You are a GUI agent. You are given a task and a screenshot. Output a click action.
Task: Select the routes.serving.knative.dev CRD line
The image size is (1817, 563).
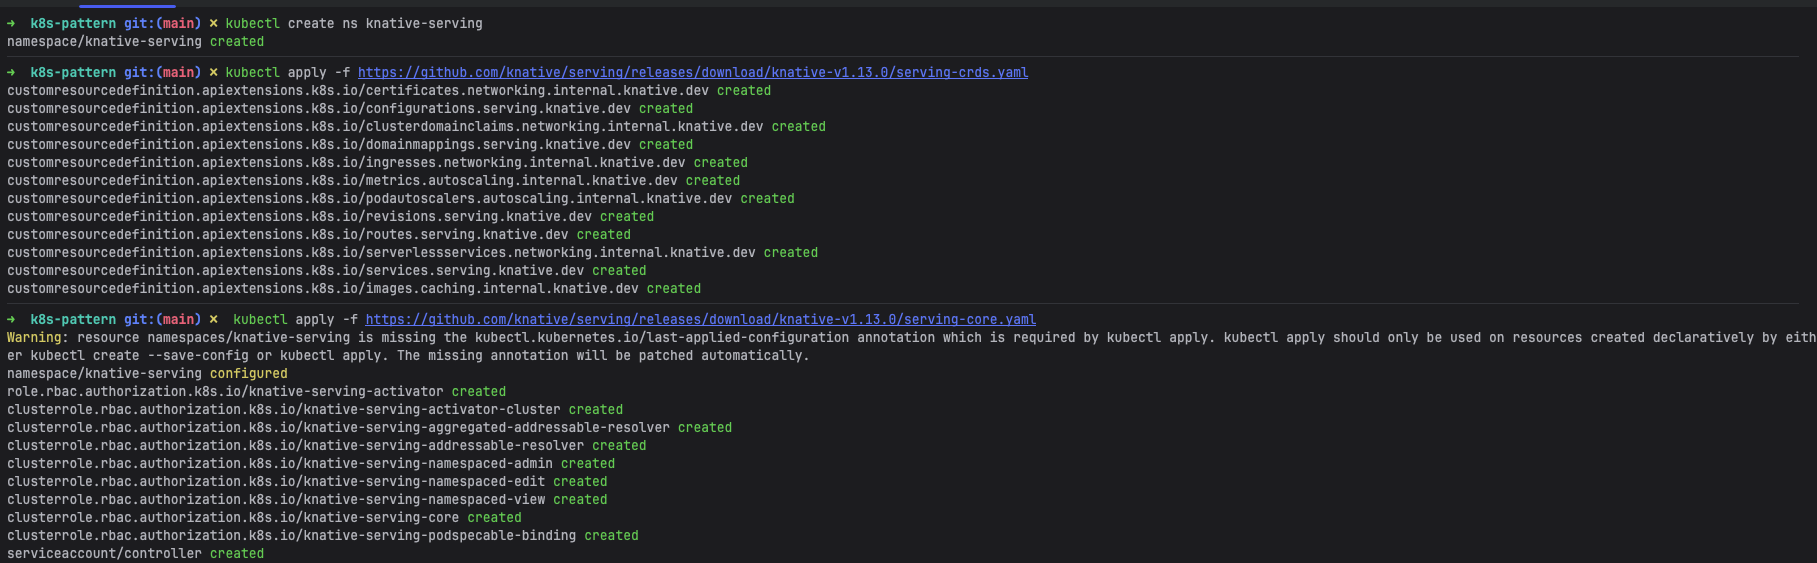(319, 234)
